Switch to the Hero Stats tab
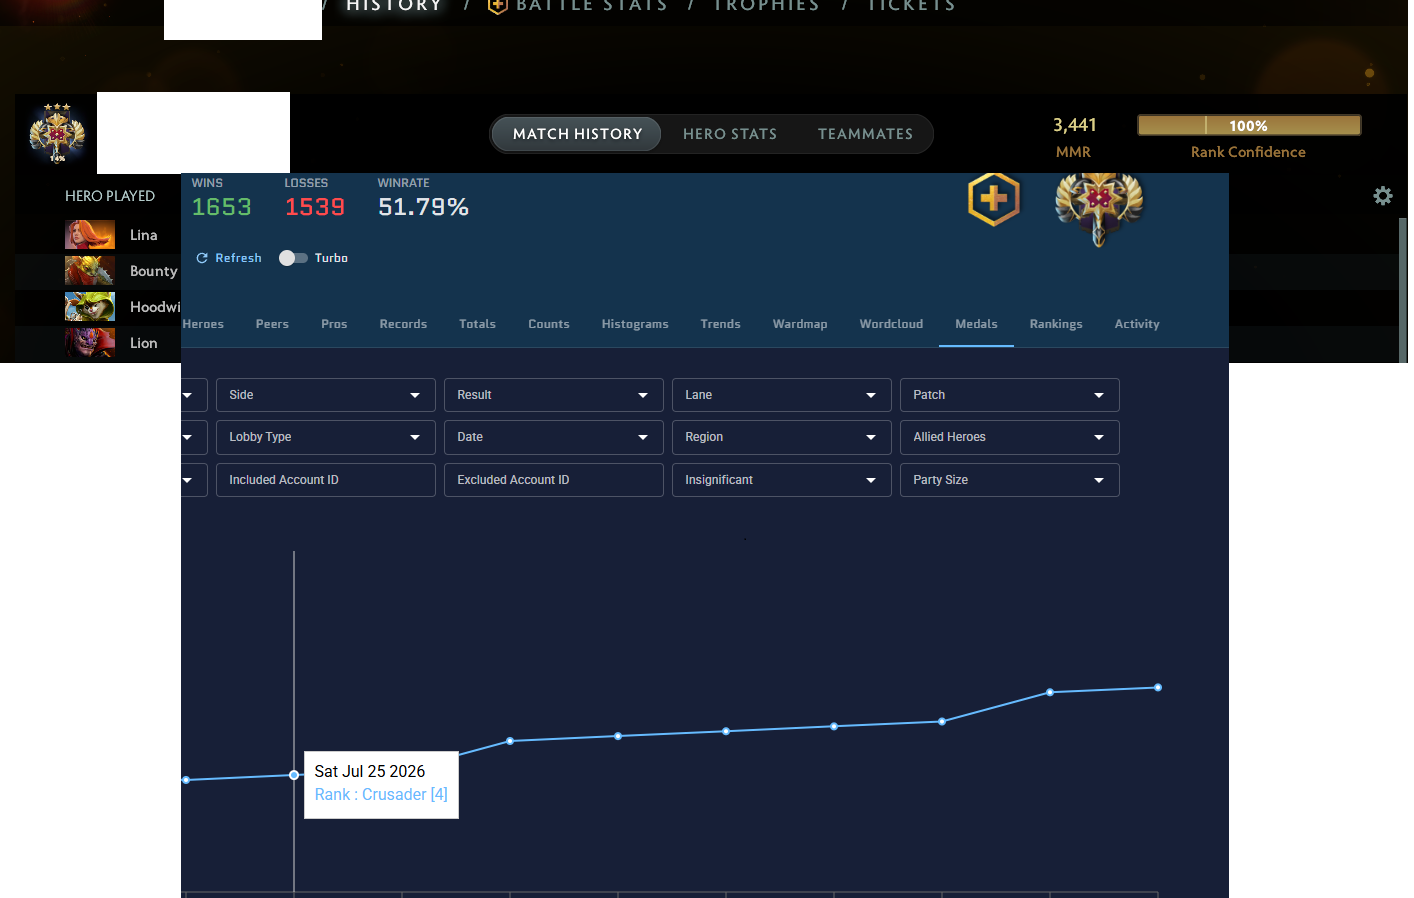Viewport: 1414px width, 898px height. click(730, 134)
